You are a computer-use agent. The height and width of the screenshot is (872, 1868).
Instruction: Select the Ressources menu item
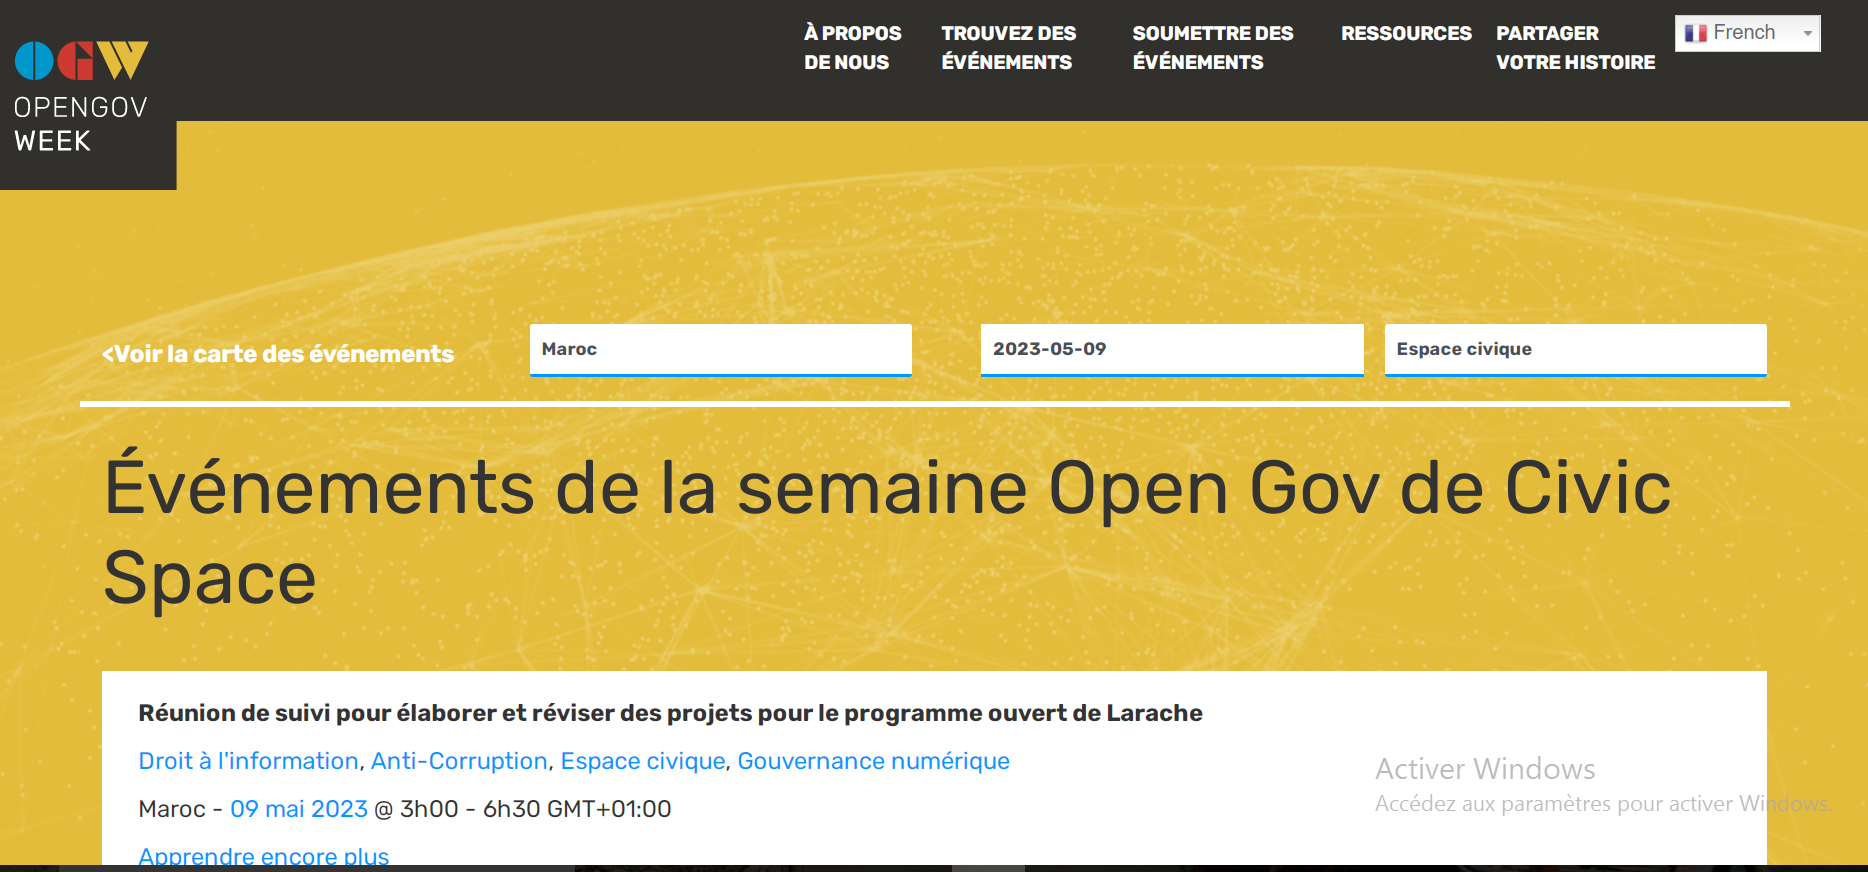click(x=1406, y=33)
